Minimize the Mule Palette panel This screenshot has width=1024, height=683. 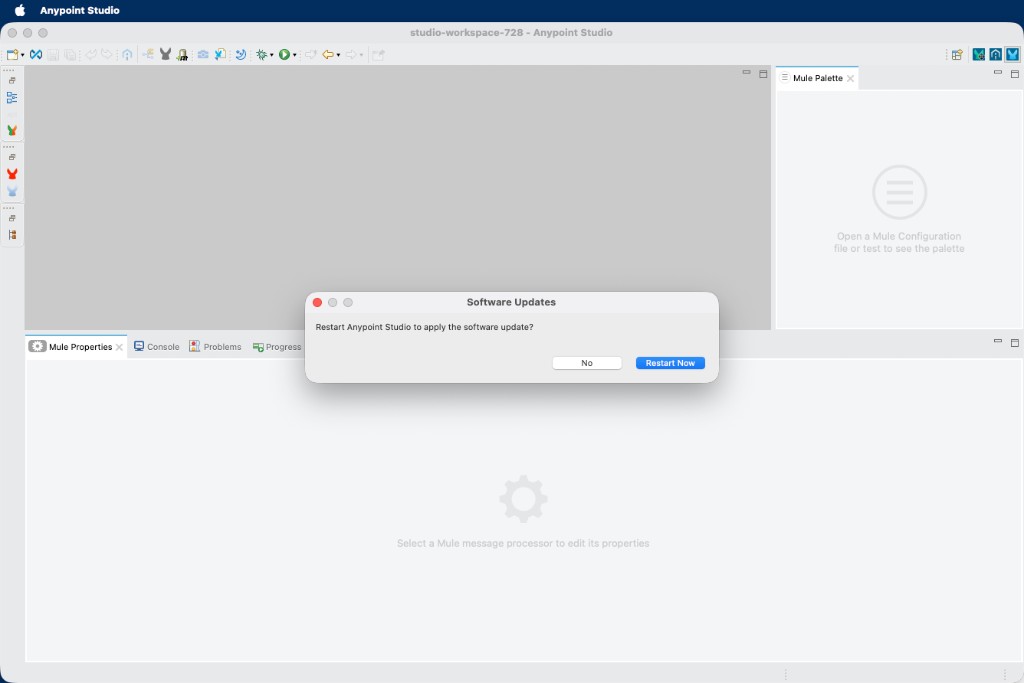click(997, 72)
